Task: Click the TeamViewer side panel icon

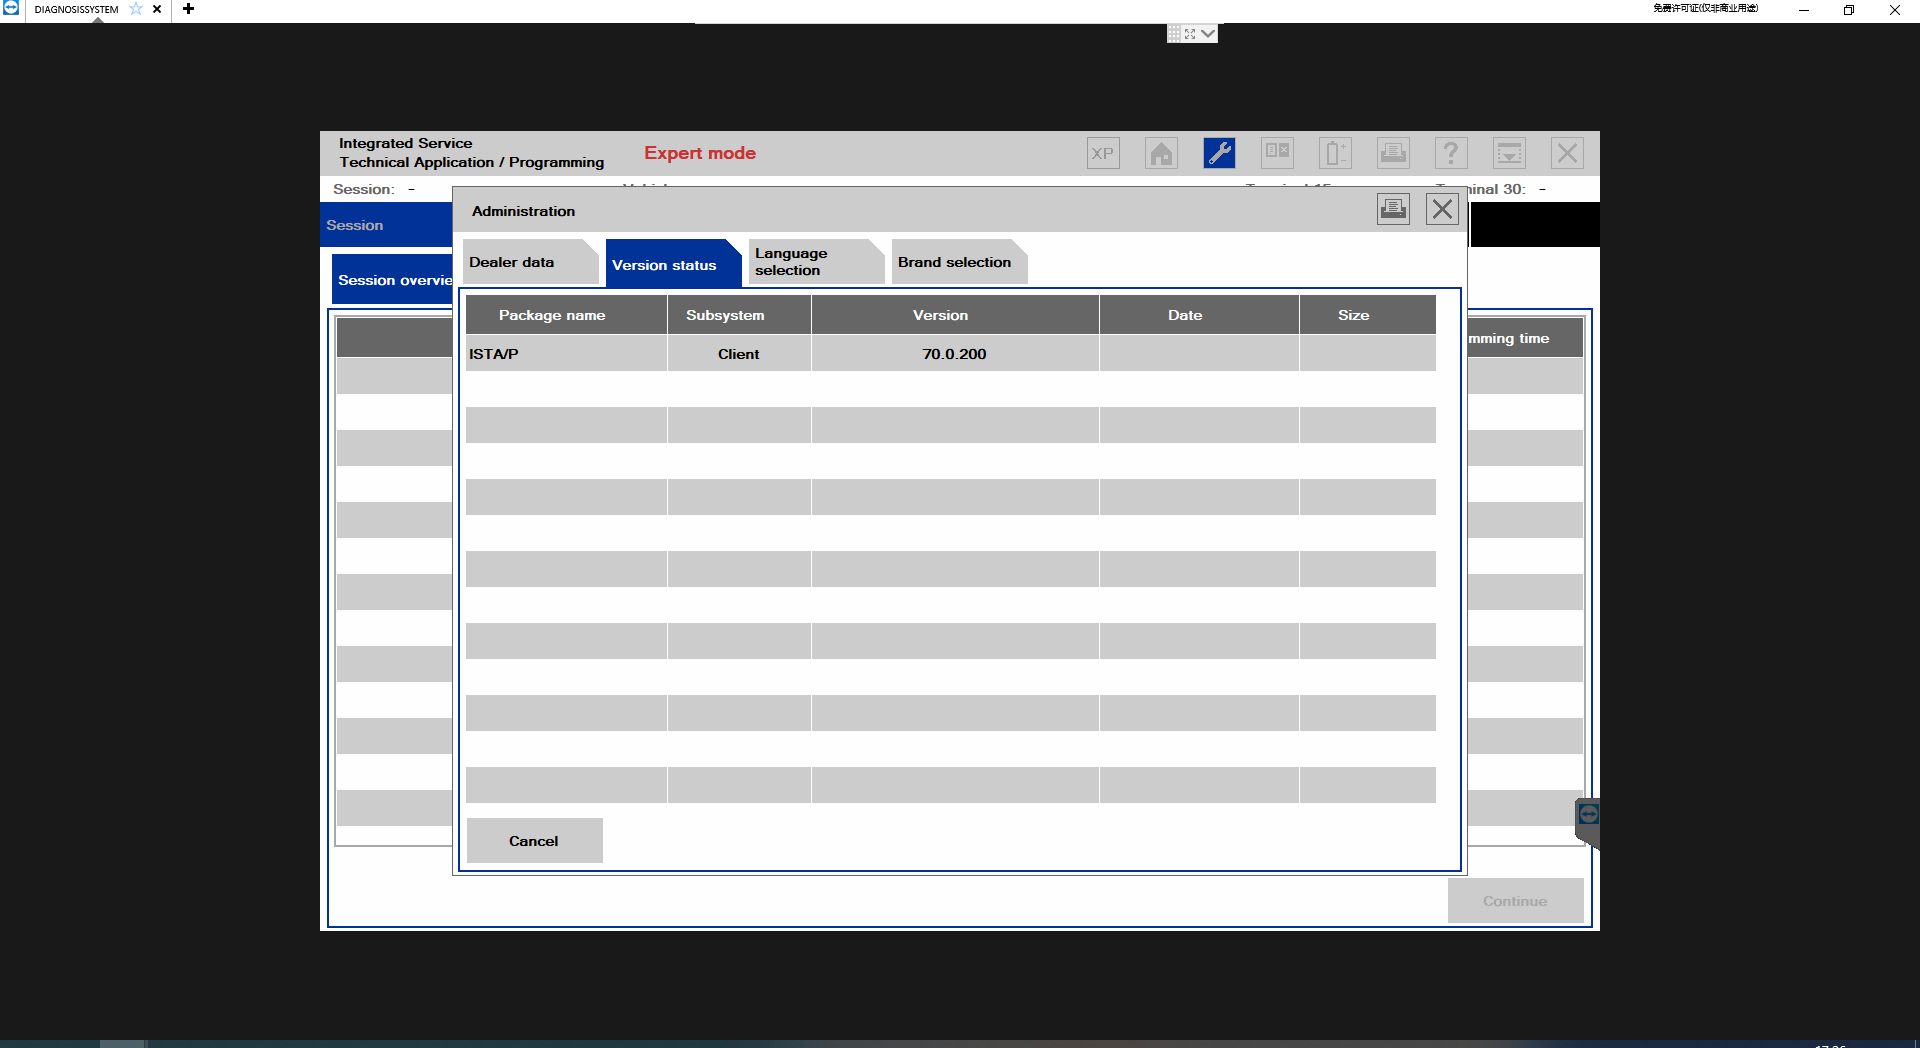Action: coord(1588,815)
